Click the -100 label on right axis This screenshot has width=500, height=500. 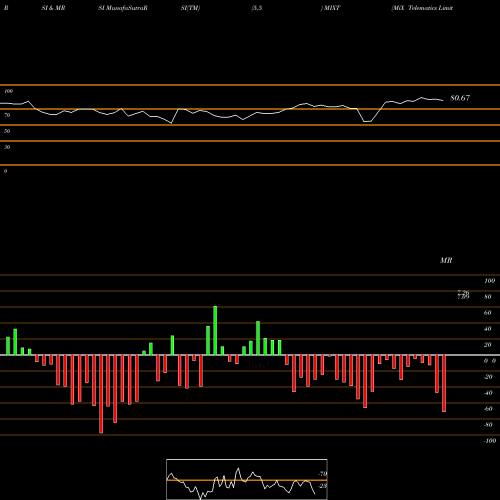[490, 441]
